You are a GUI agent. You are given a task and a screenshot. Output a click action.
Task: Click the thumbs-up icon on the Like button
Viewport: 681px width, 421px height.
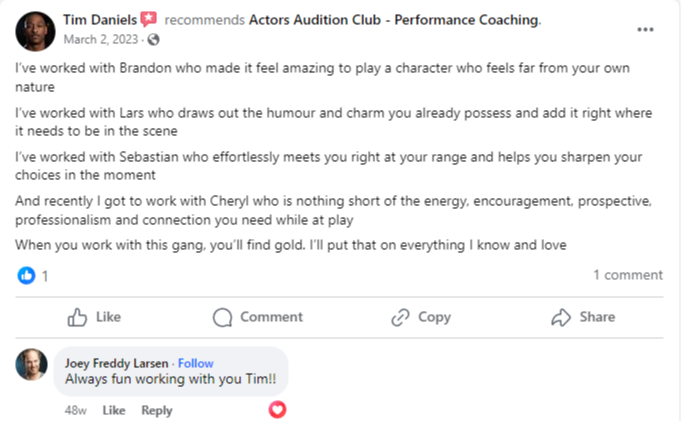(78, 317)
